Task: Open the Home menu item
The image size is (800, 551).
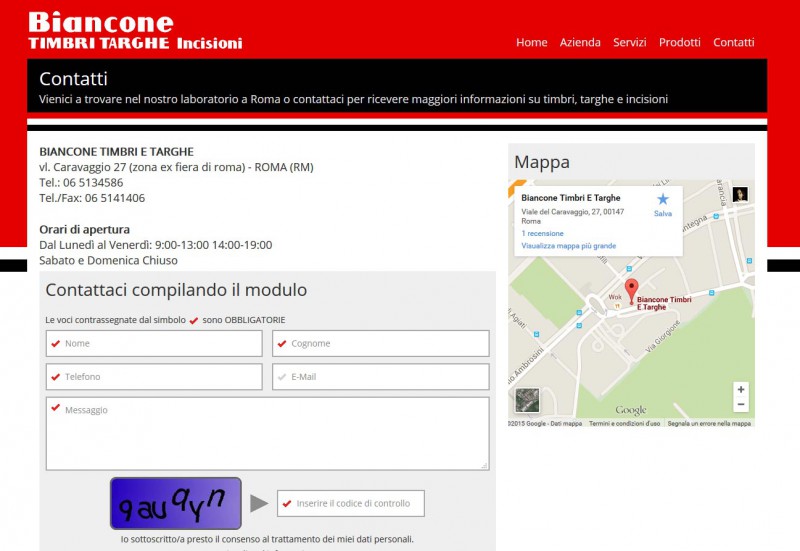Action: tap(532, 42)
